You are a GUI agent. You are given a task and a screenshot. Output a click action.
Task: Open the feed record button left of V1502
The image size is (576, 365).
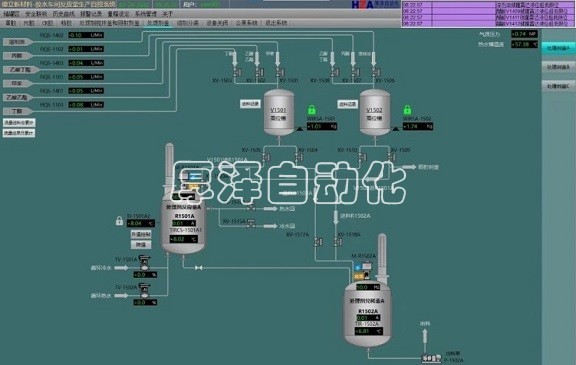[x=347, y=104]
